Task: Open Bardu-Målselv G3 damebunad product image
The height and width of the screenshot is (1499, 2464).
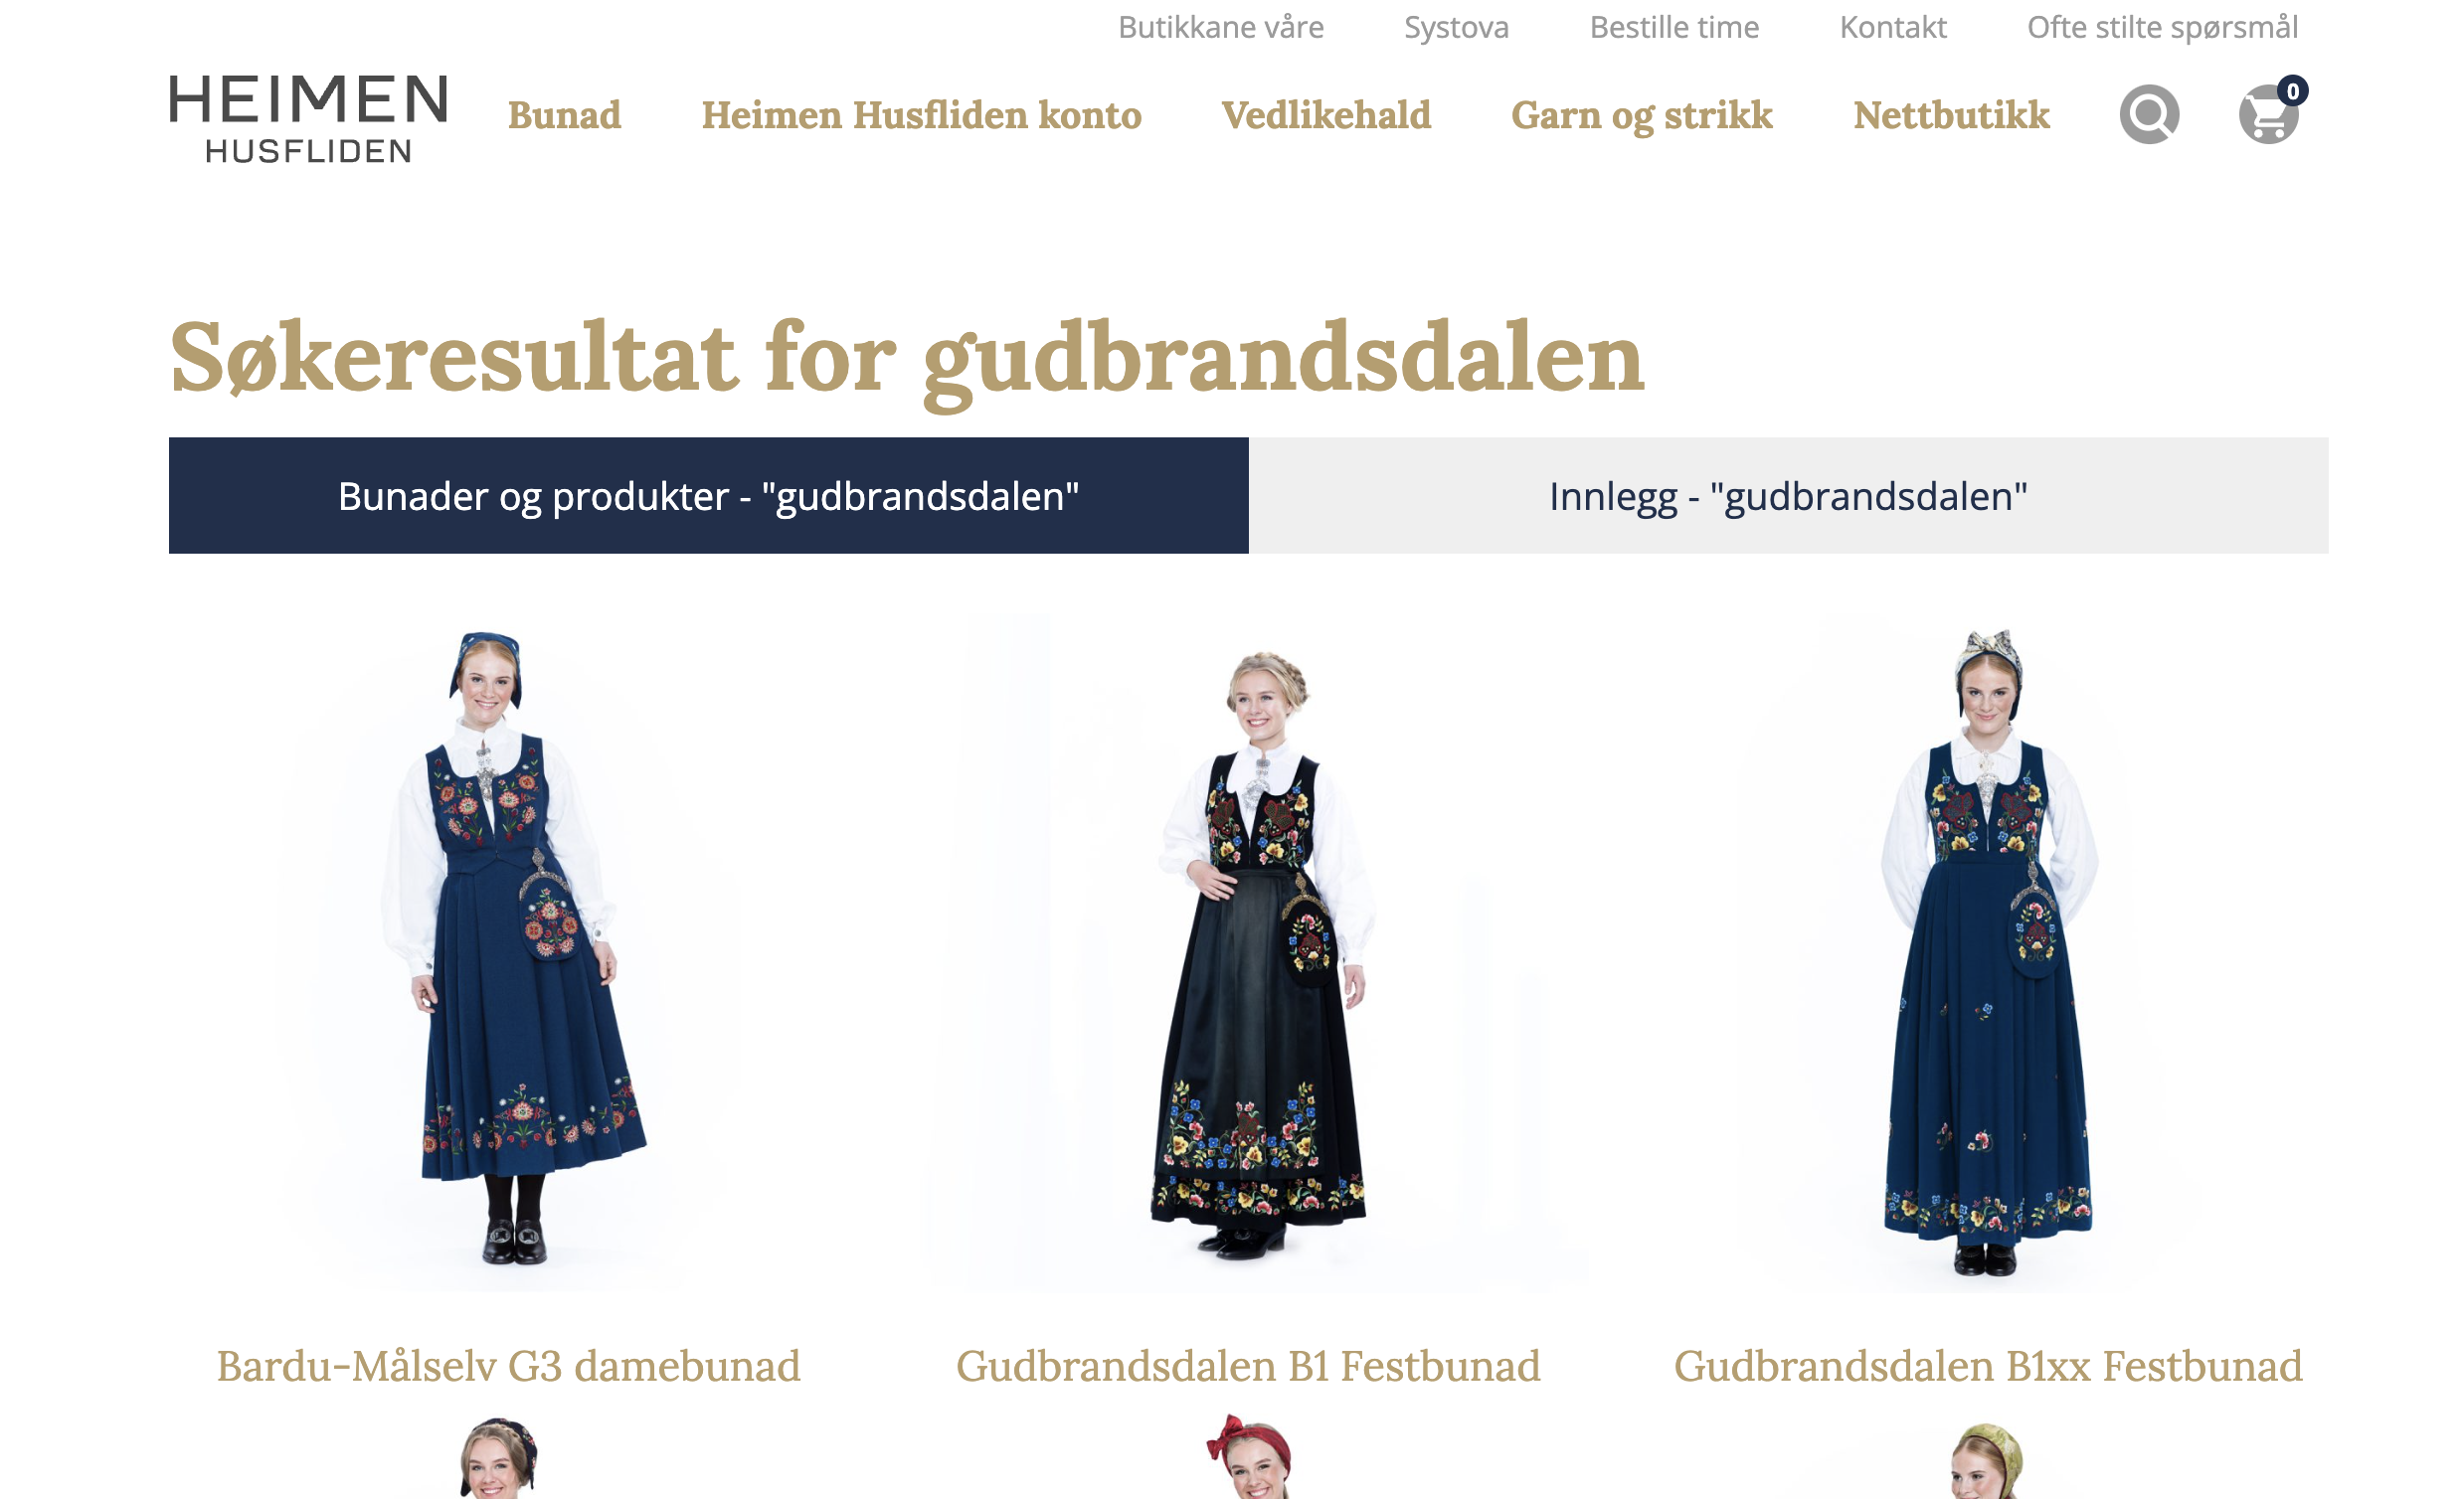Action: (508, 952)
